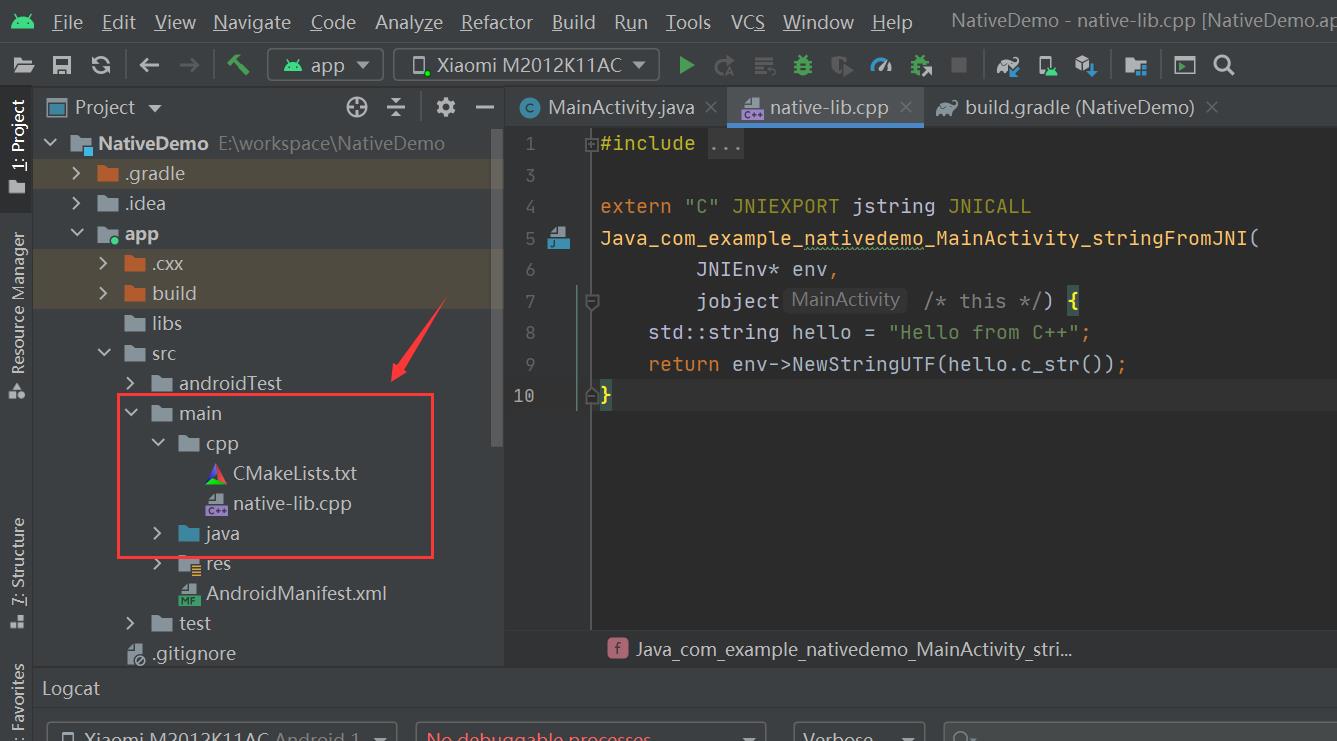Click the Stop square icon
The image size is (1337, 741).
click(x=959, y=65)
